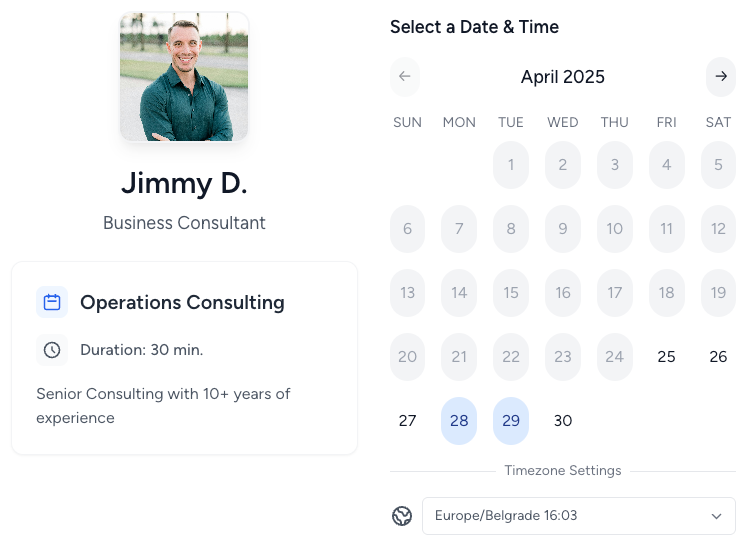Click the Operations Consulting heading
Image resolution: width=755 pixels, height=546 pixels.
tap(182, 302)
